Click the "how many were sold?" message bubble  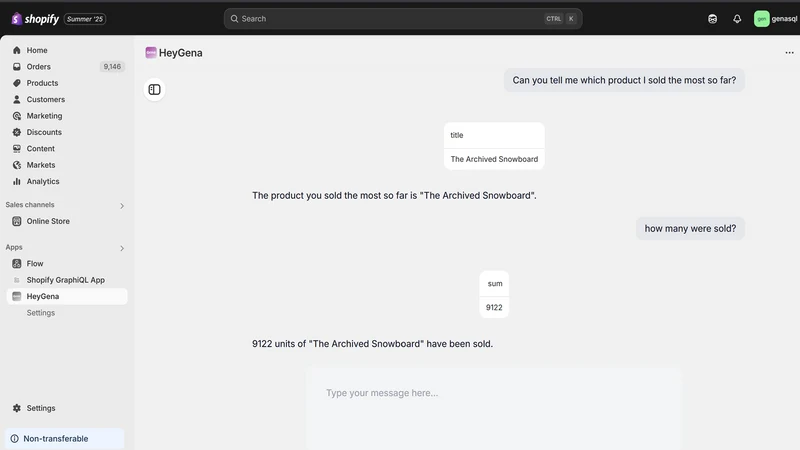(690, 229)
